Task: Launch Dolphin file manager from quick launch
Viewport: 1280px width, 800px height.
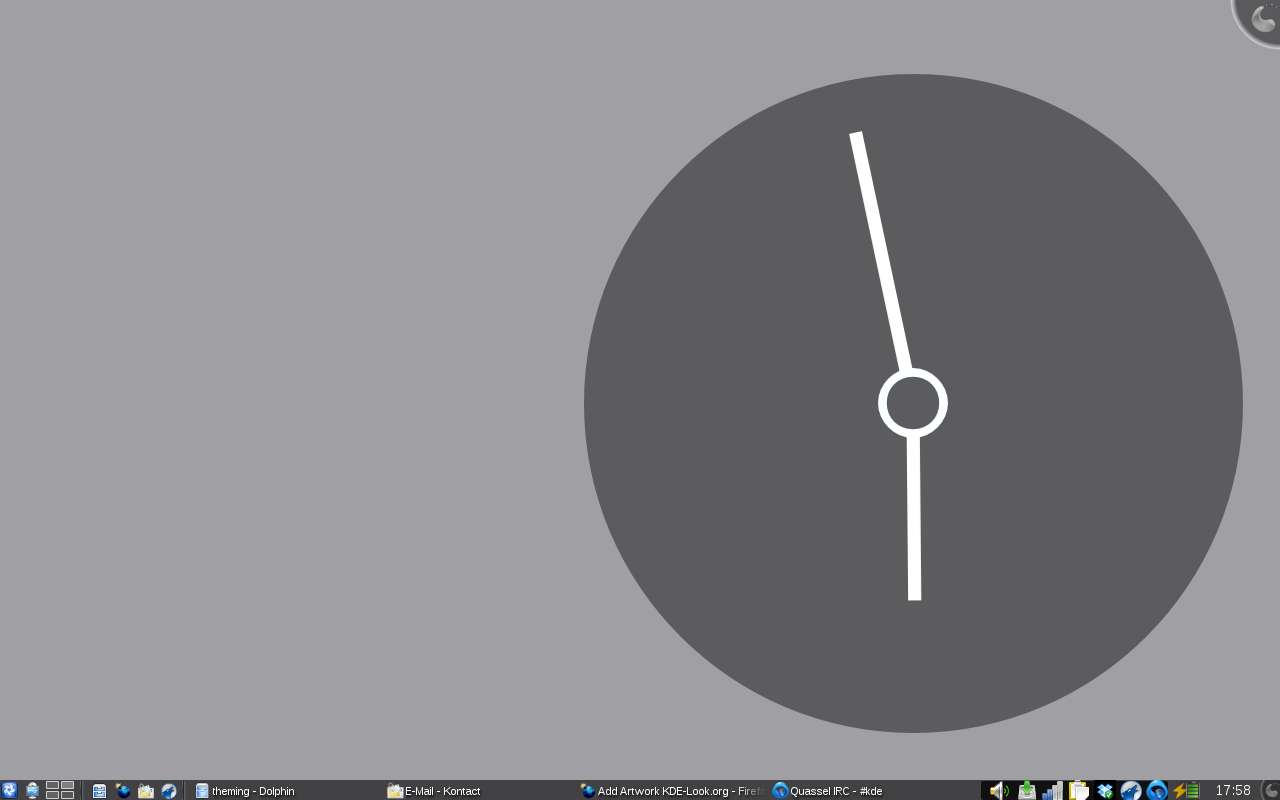Action: (x=99, y=791)
